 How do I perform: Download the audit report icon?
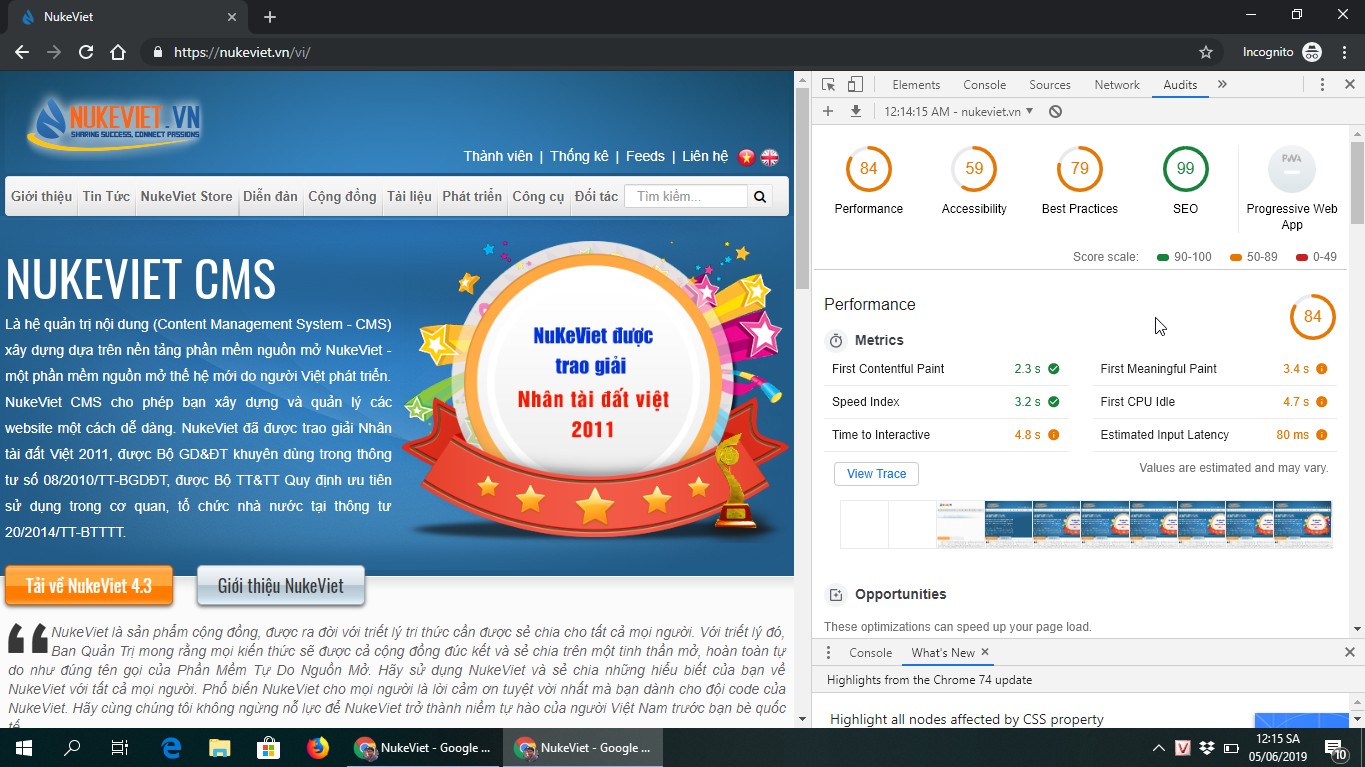(x=856, y=111)
